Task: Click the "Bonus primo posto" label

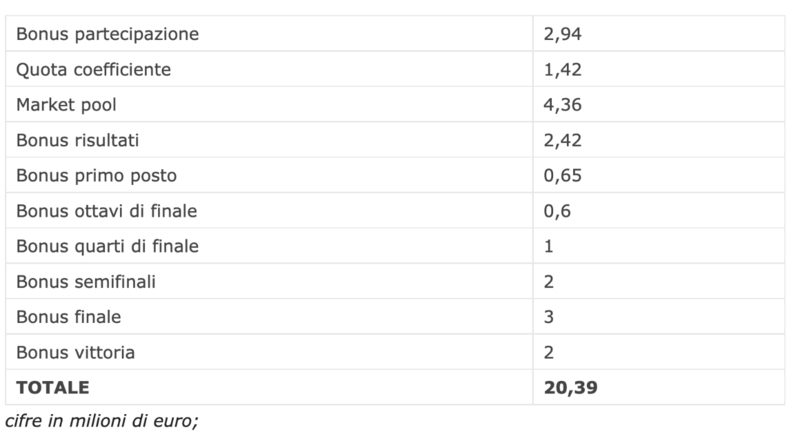Action: click(96, 176)
